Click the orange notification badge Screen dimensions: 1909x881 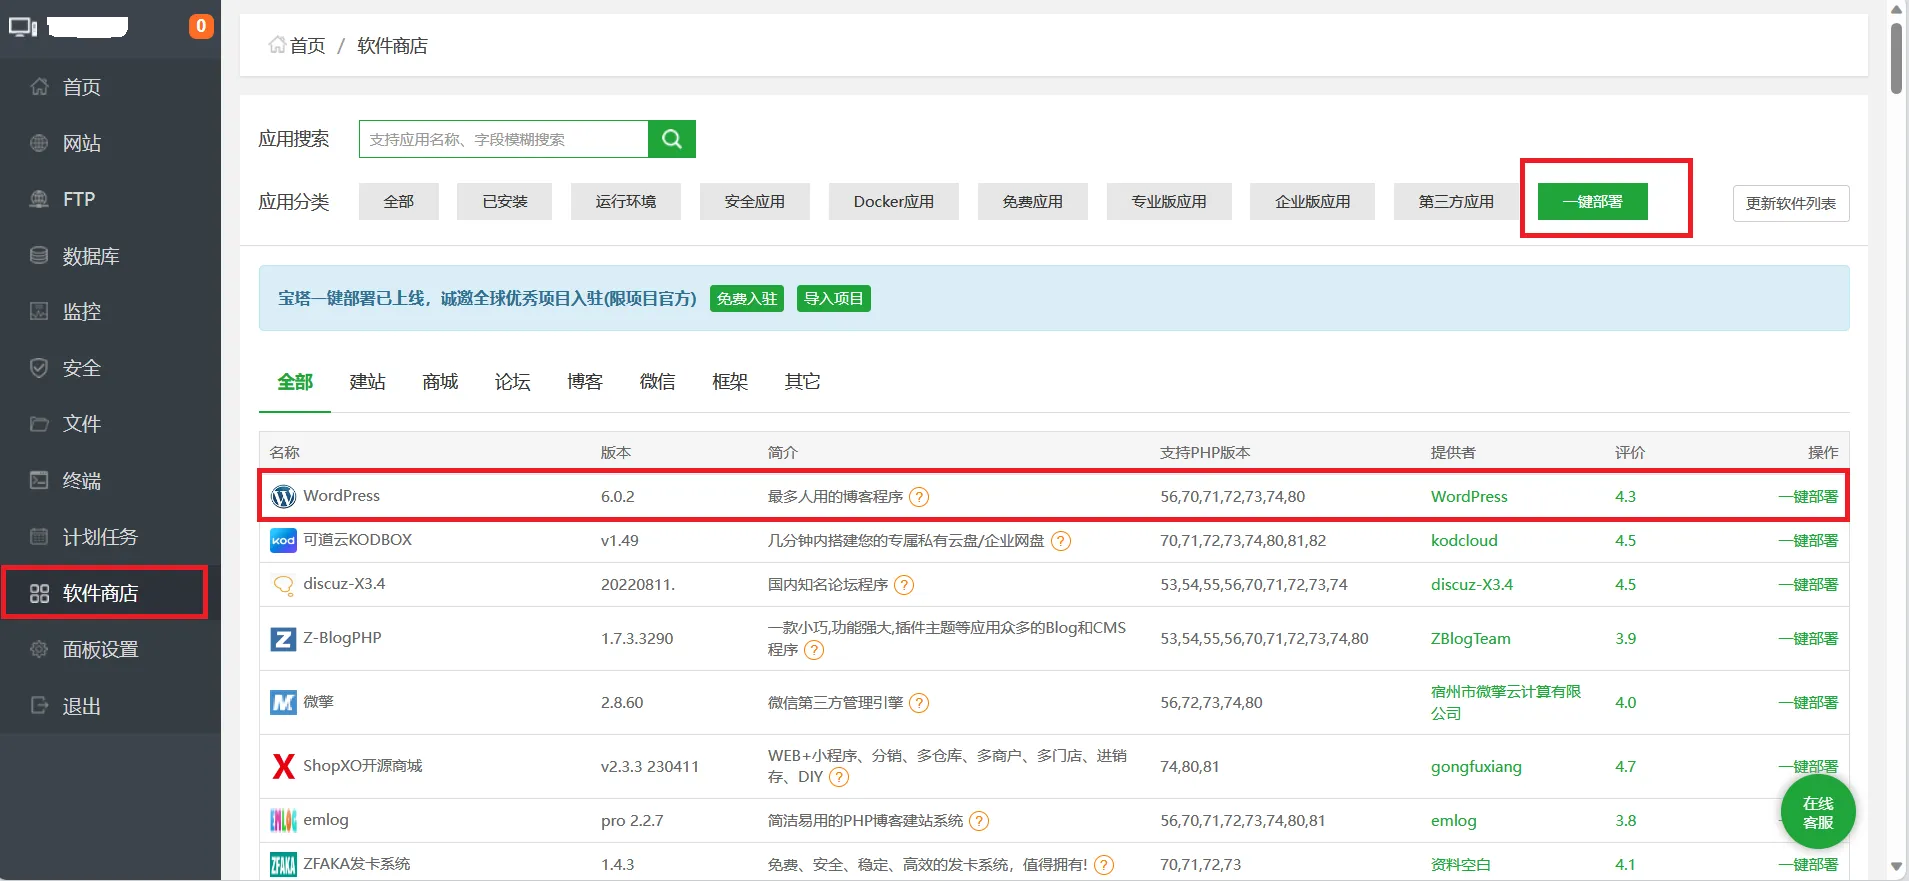[201, 26]
